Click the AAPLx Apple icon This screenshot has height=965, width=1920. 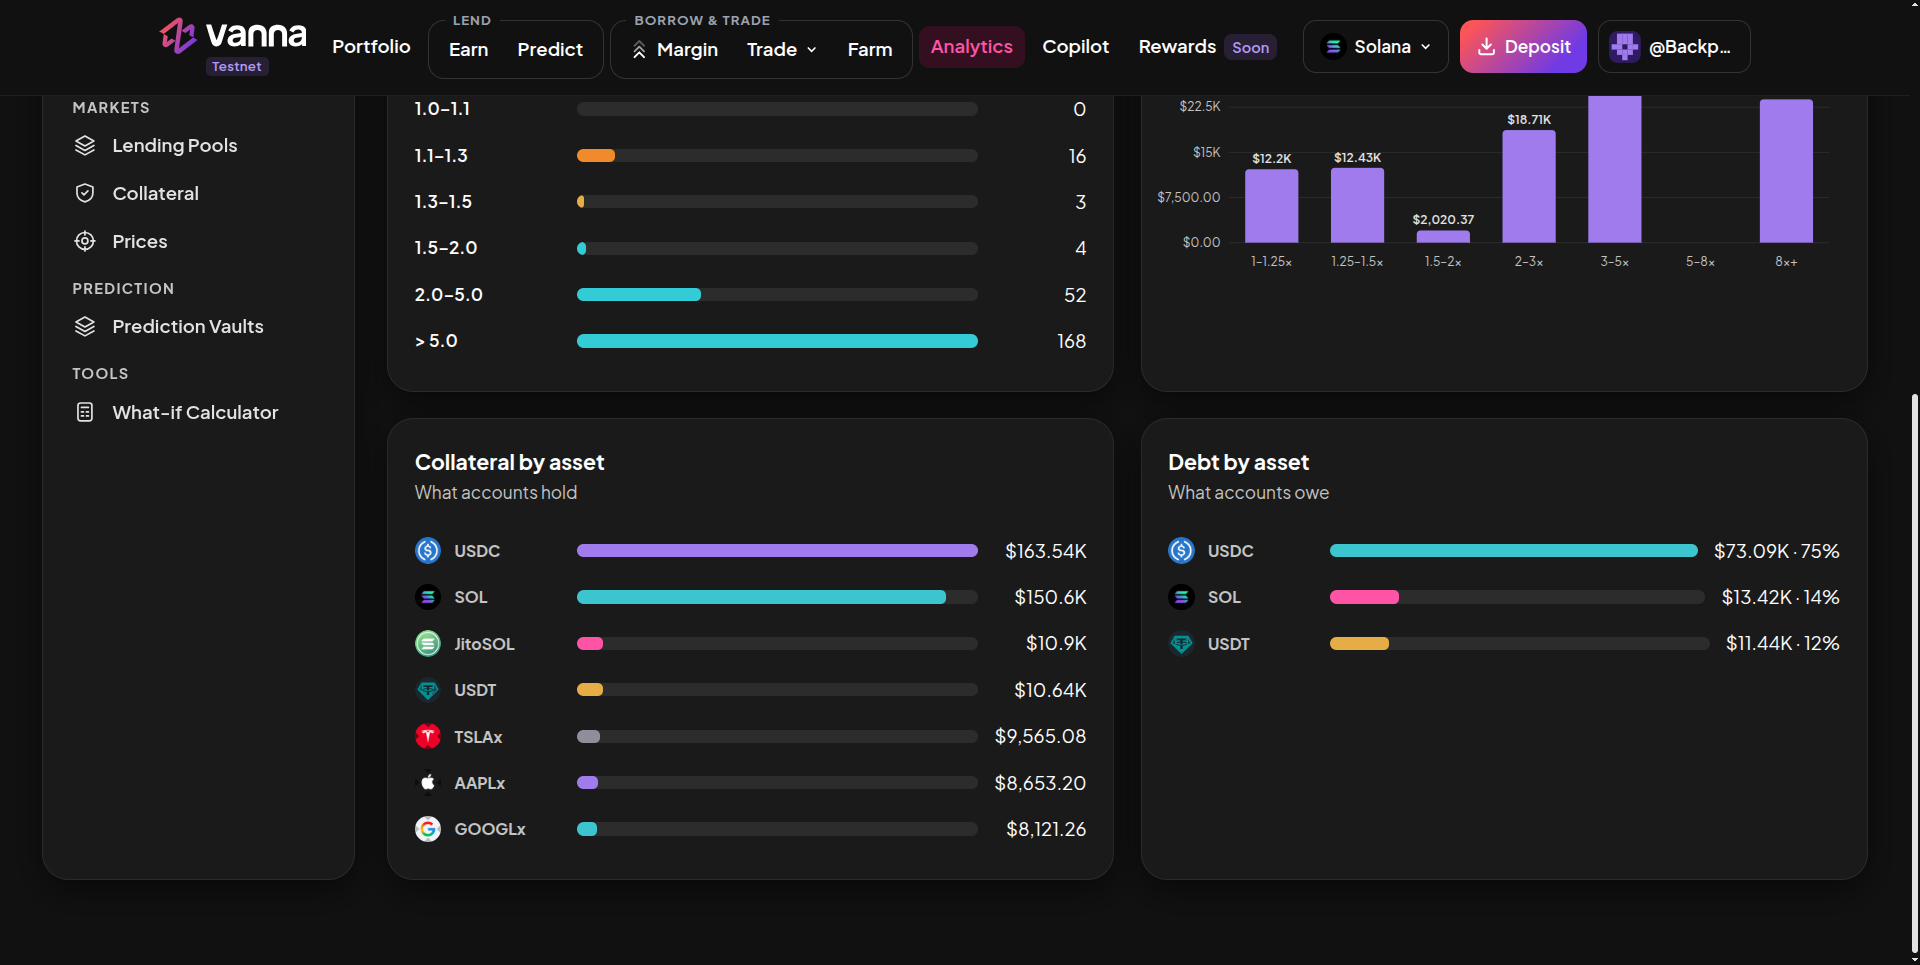428,783
